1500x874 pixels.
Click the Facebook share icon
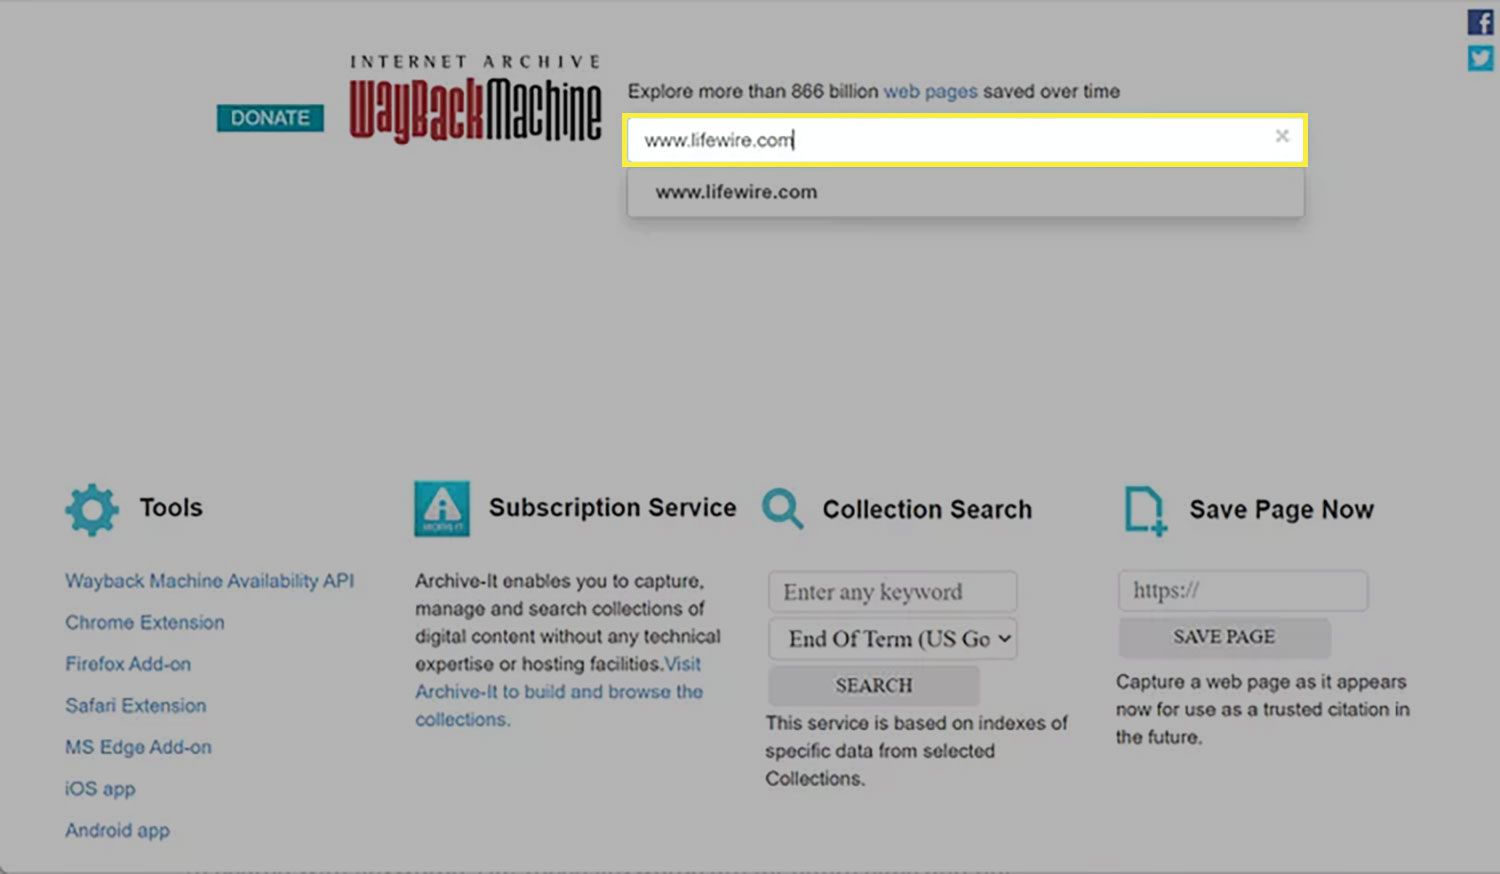point(1480,22)
